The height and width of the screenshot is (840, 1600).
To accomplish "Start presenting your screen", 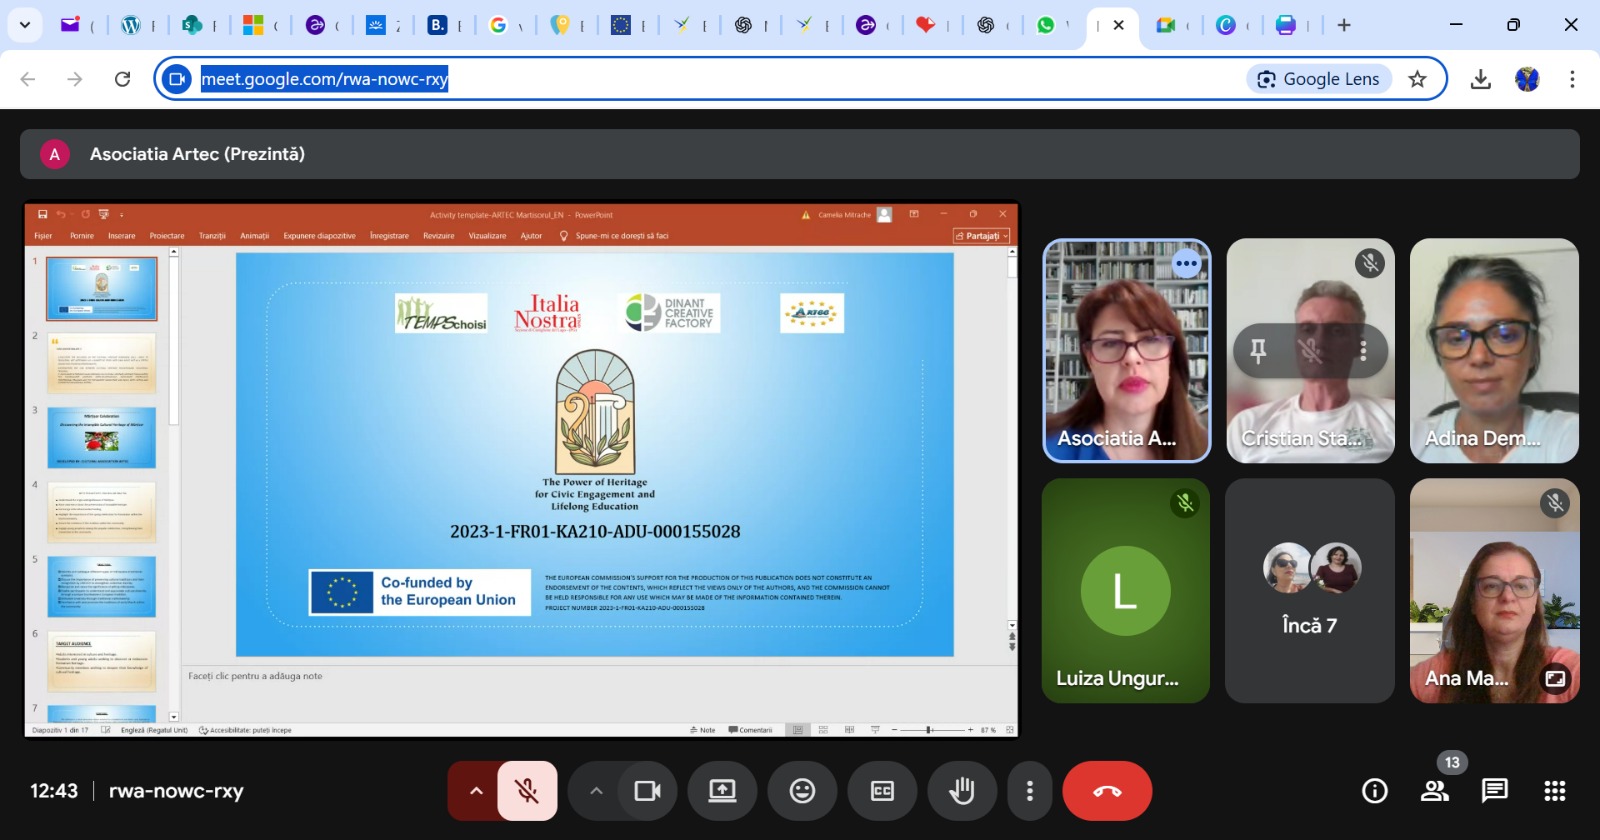I will pos(722,791).
